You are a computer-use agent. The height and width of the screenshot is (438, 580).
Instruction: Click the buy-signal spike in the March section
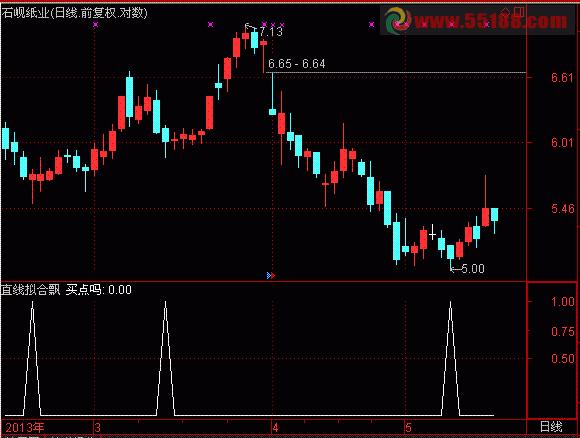click(165, 358)
